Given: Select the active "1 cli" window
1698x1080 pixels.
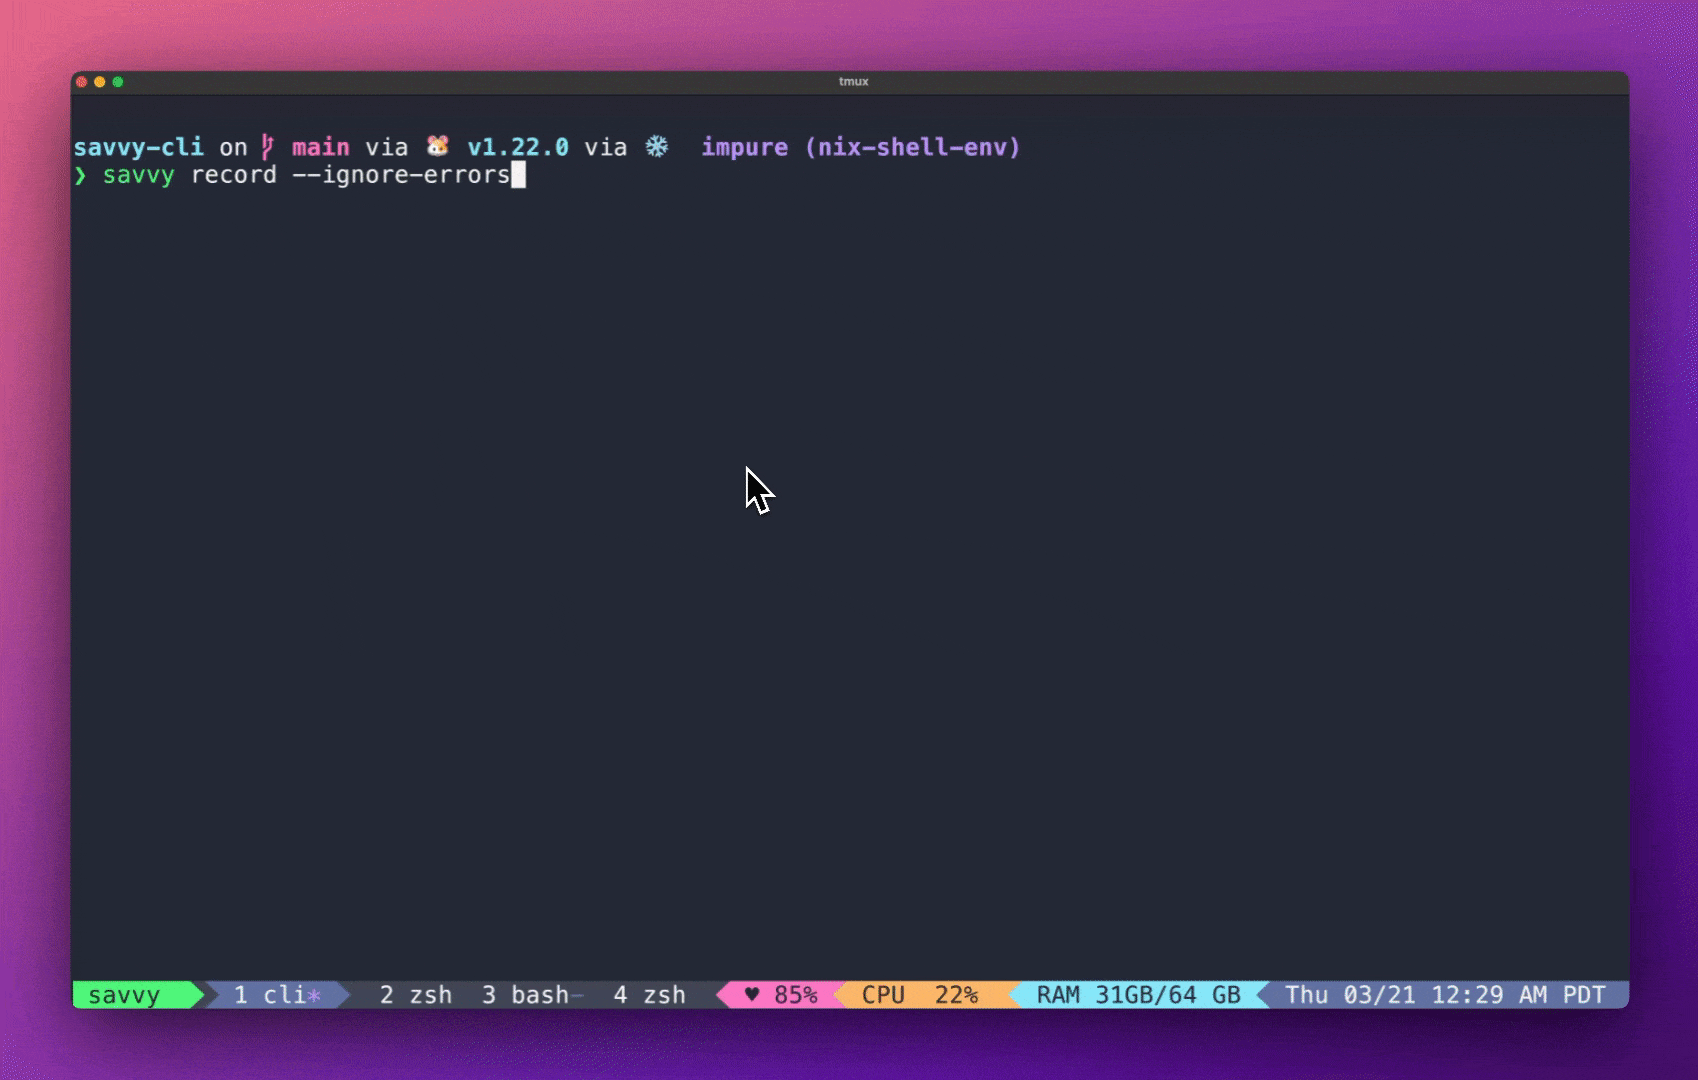Looking at the screenshot, I should click(272, 995).
